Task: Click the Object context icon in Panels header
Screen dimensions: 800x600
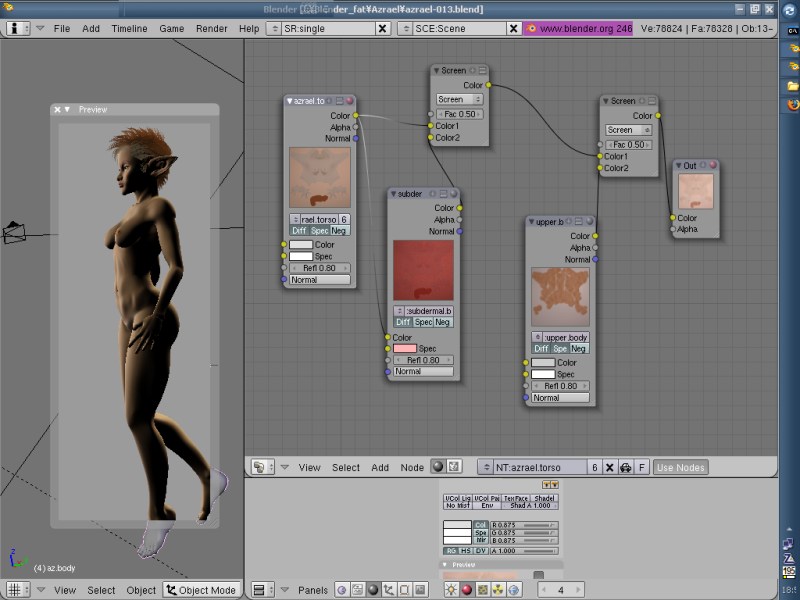Action: coord(389,590)
